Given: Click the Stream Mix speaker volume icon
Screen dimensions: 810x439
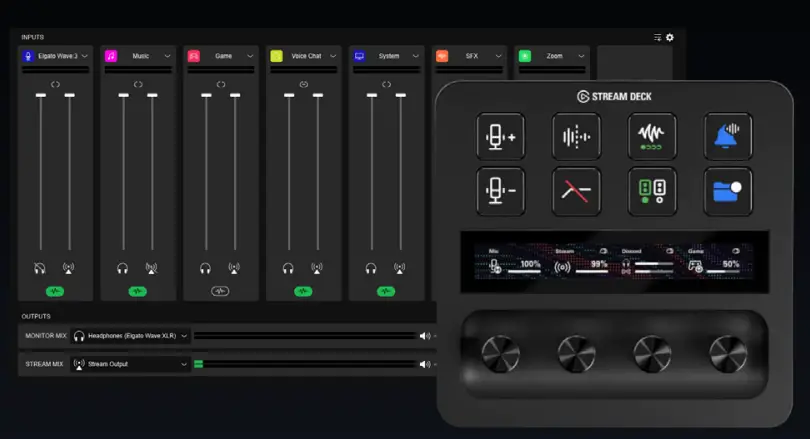Looking at the screenshot, I should [x=425, y=364].
